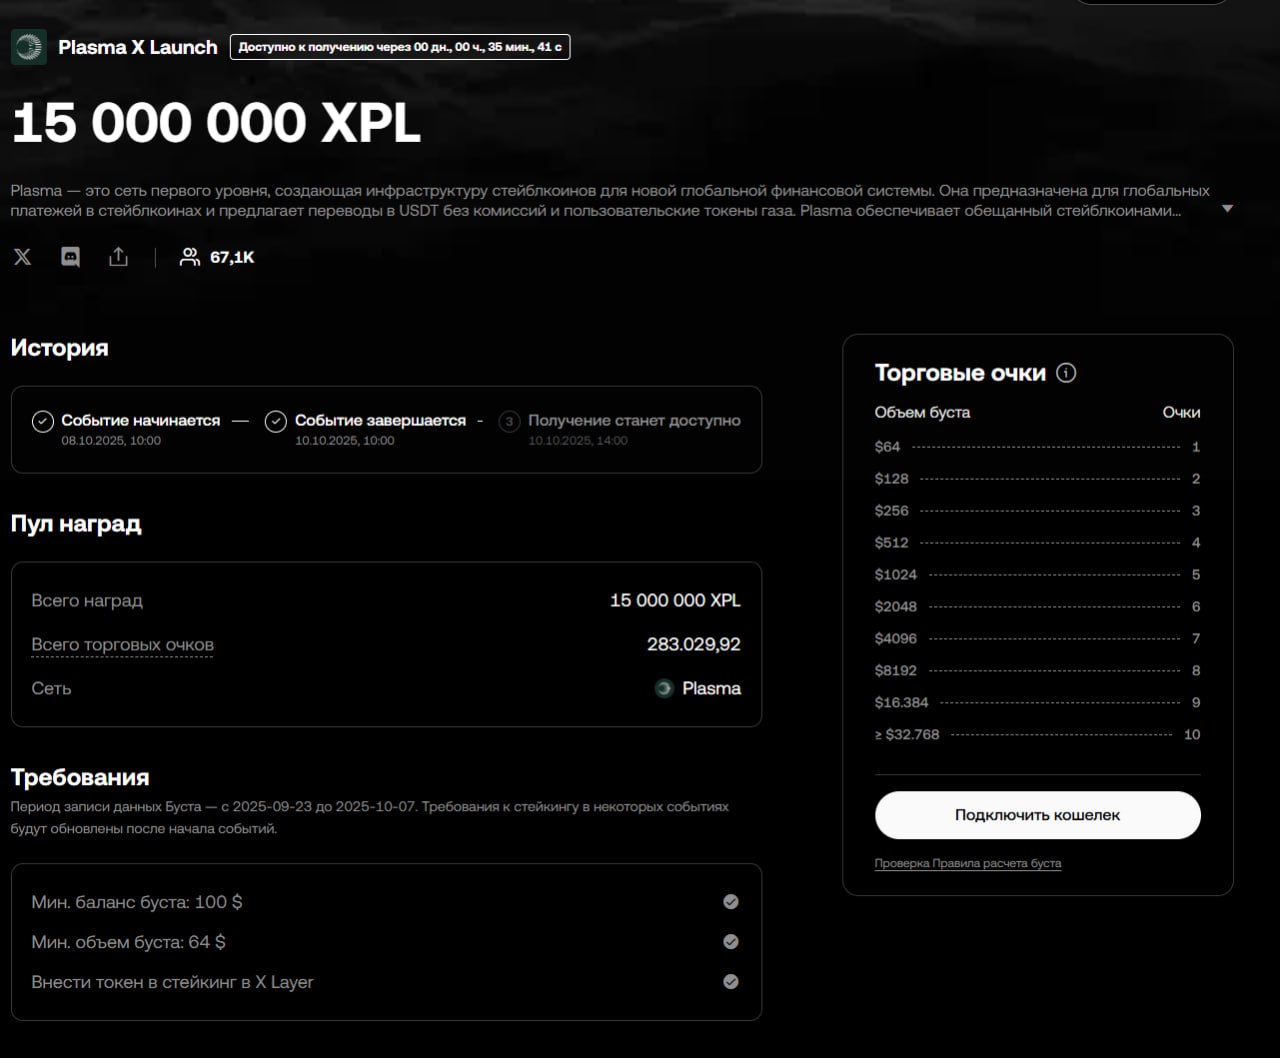Click the step 3 circle in История

pos(509,421)
